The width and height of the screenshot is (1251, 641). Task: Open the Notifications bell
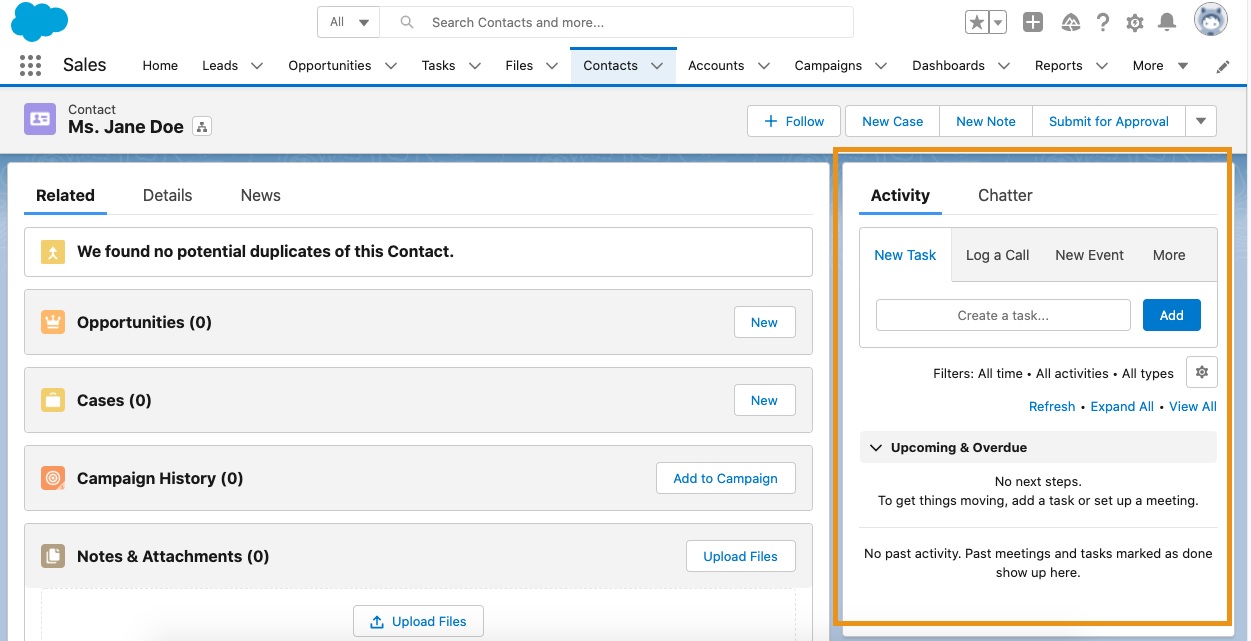[1166, 22]
